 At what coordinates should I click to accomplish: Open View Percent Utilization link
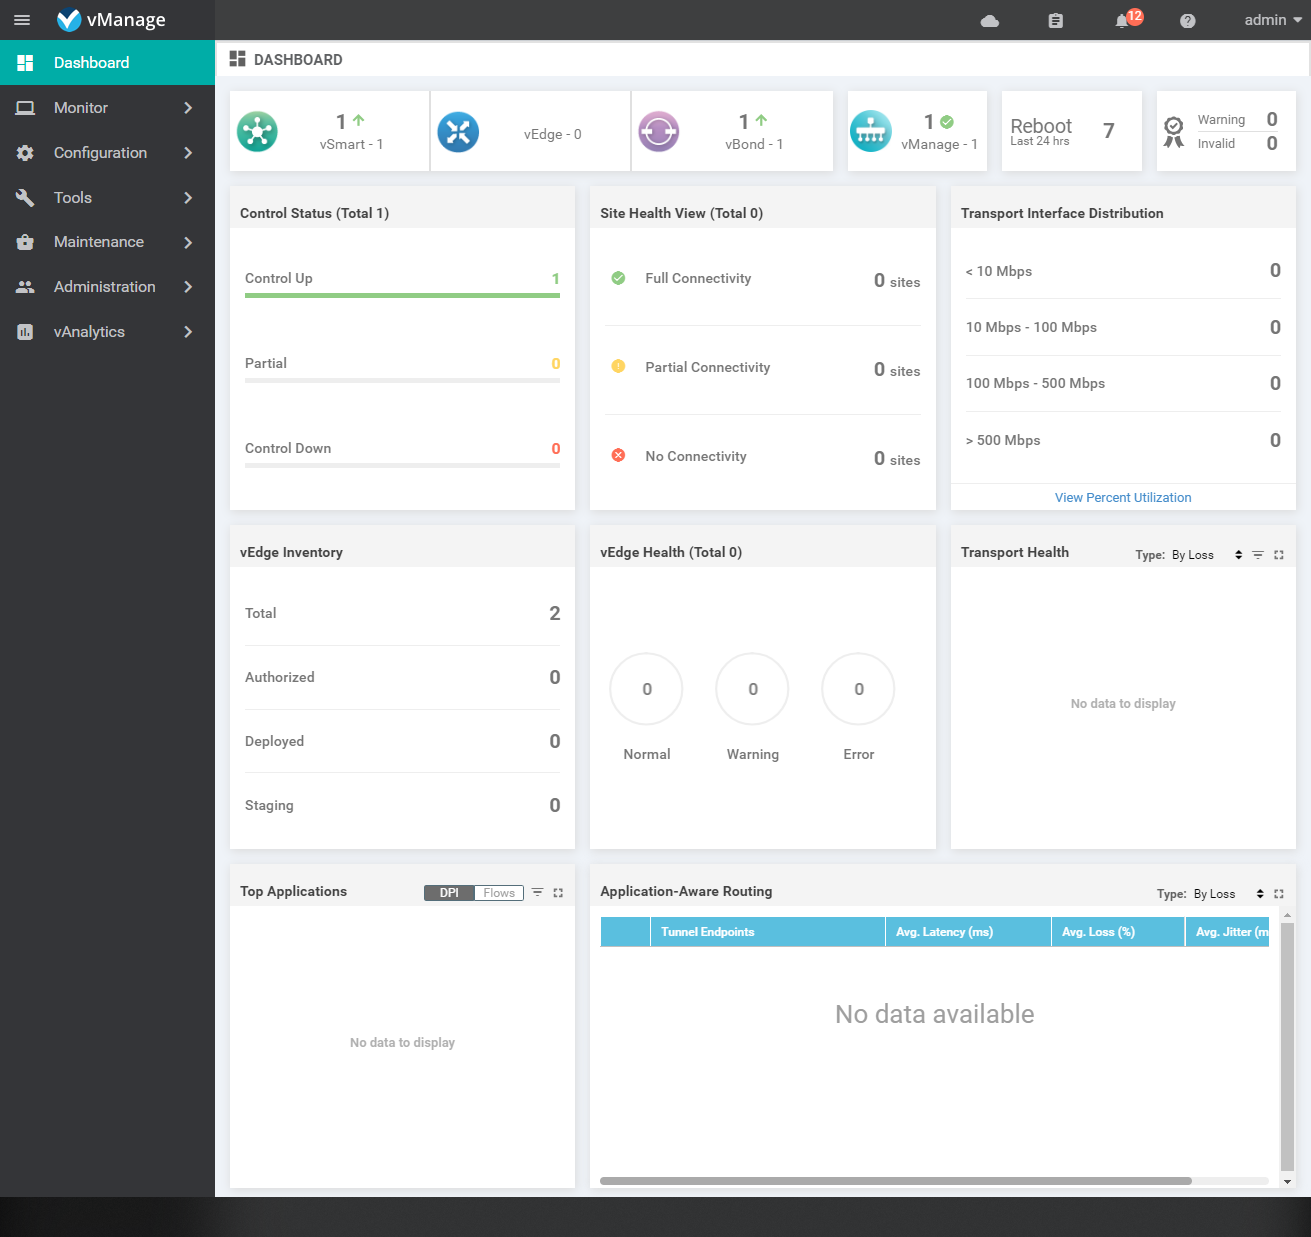point(1123,497)
